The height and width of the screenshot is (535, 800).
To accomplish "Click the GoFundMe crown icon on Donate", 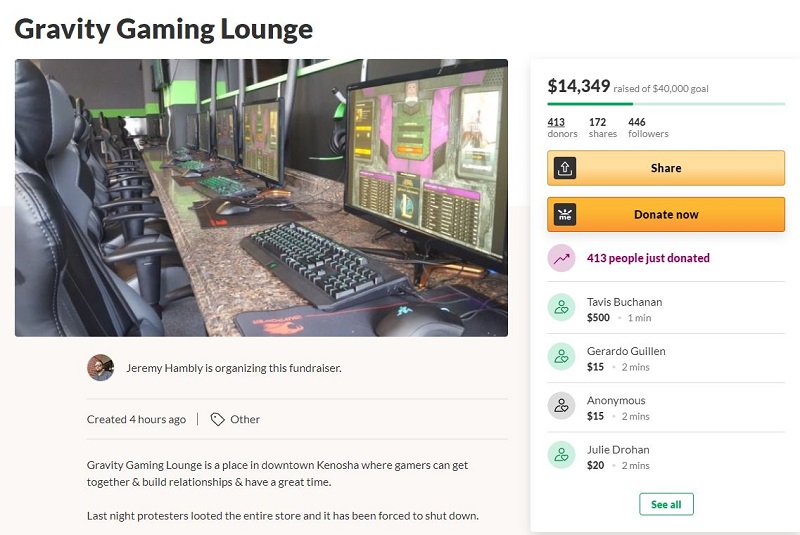I will pos(564,215).
